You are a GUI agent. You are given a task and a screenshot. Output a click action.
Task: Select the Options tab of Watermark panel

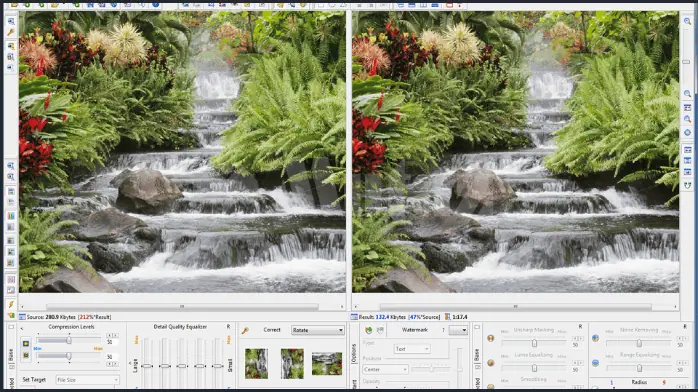click(x=354, y=354)
